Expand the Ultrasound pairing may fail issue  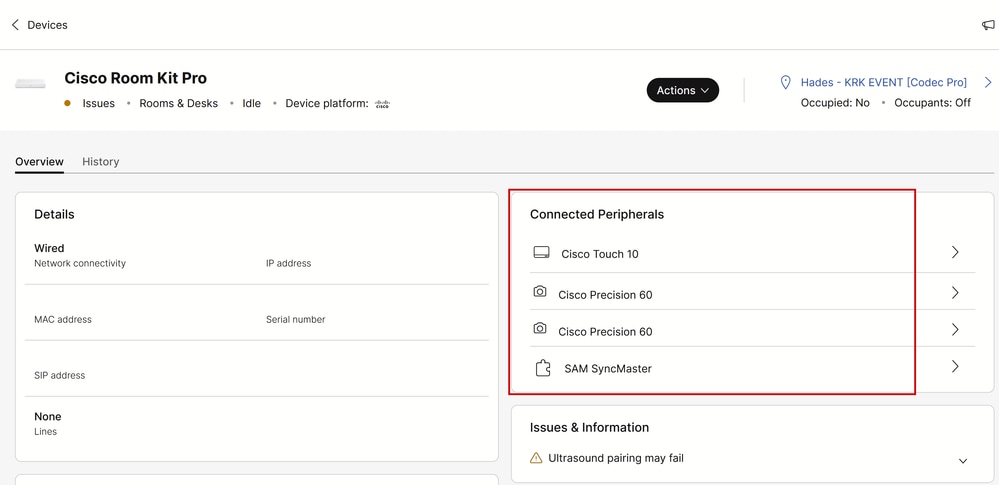(x=963, y=461)
